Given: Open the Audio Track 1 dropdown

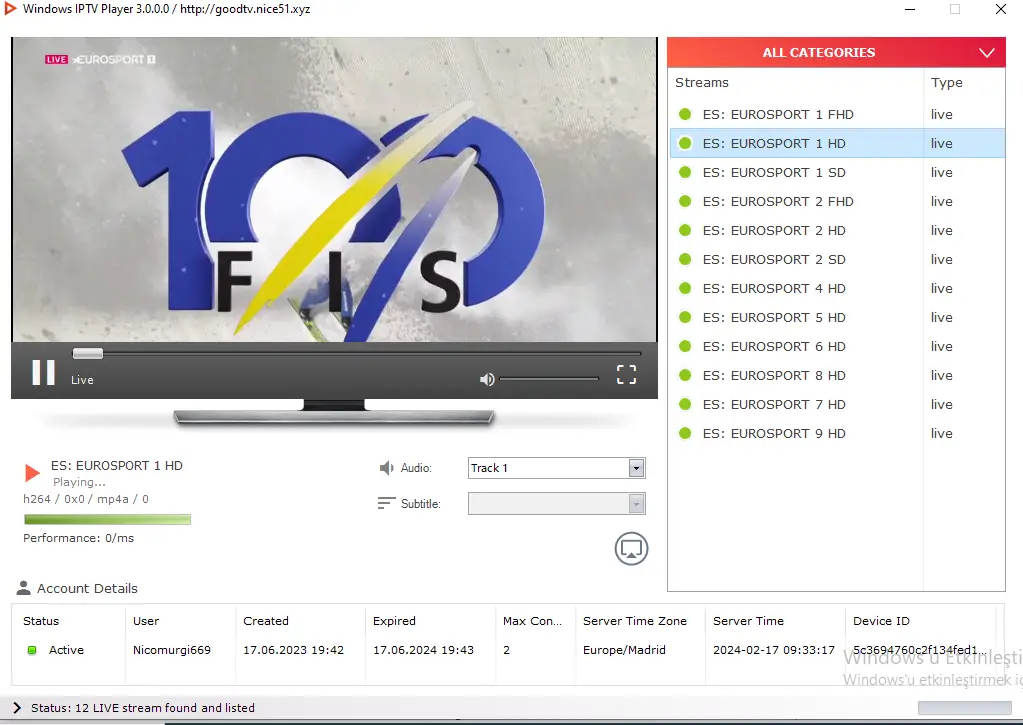Looking at the screenshot, I should [x=557, y=468].
